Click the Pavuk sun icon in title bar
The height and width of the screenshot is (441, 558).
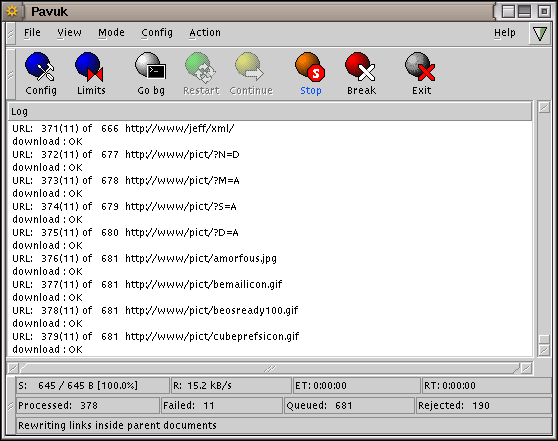coord(12,11)
